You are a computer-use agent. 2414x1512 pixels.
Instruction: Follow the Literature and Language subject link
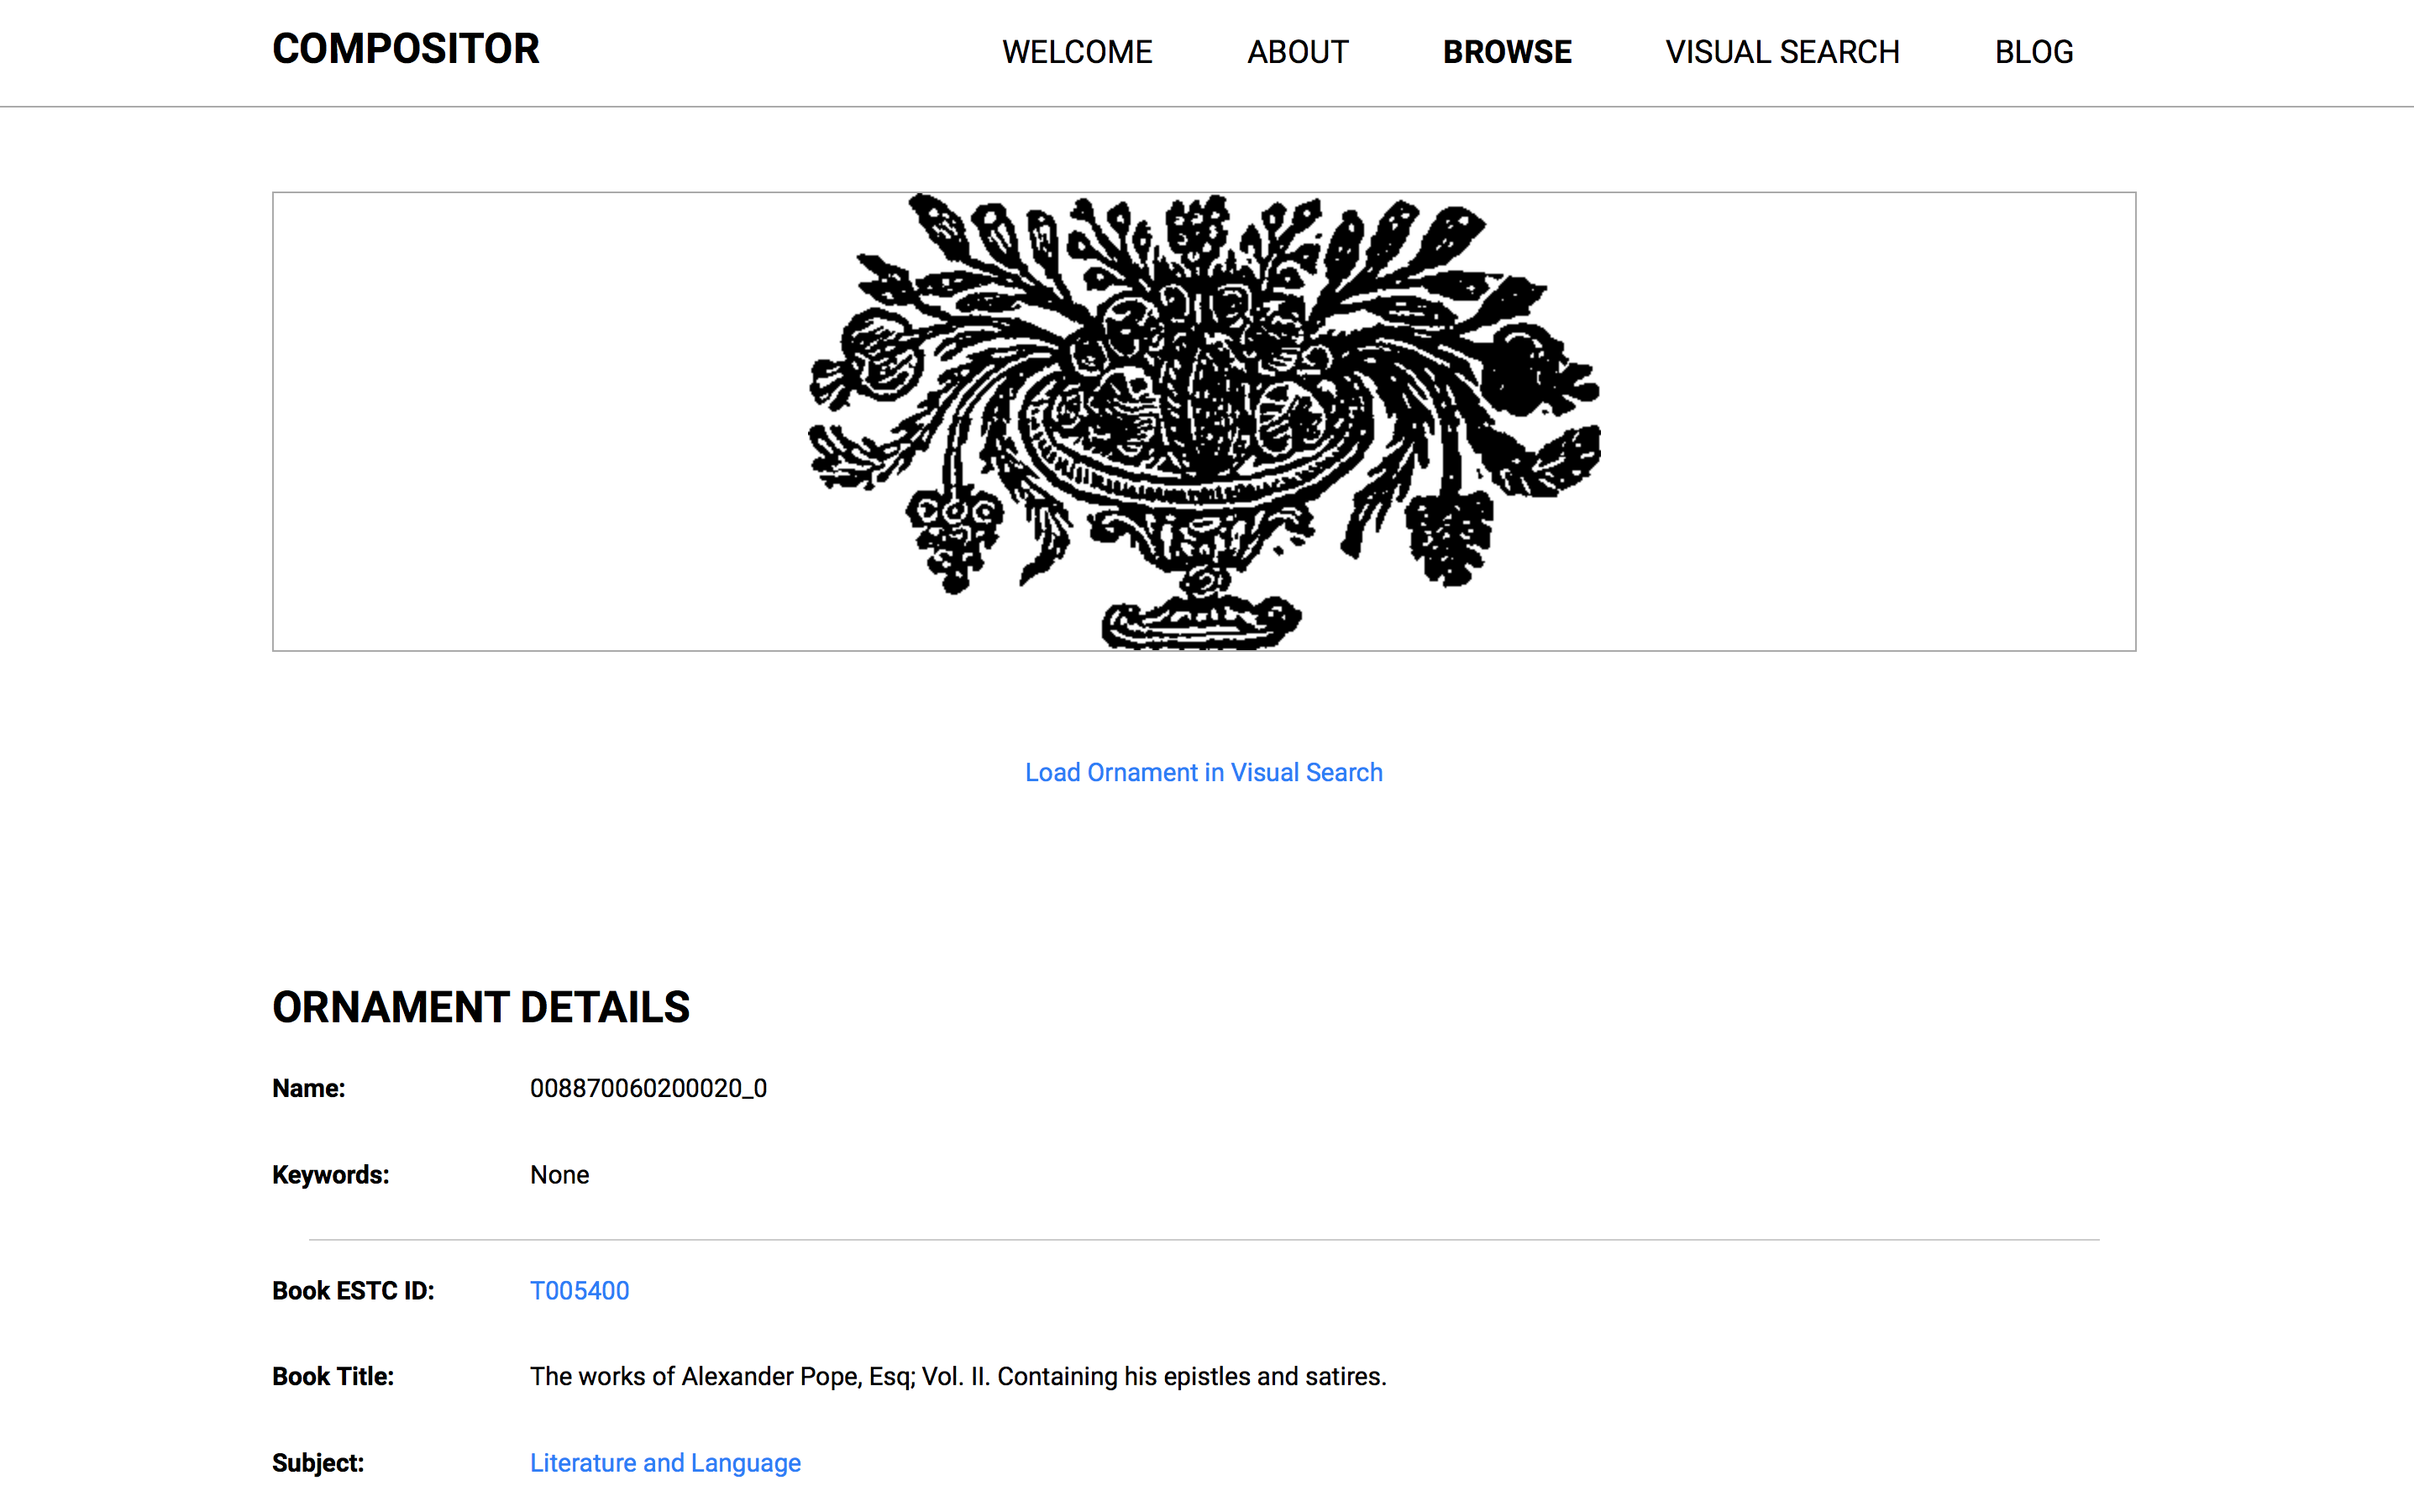pyautogui.click(x=665, y=1462)
